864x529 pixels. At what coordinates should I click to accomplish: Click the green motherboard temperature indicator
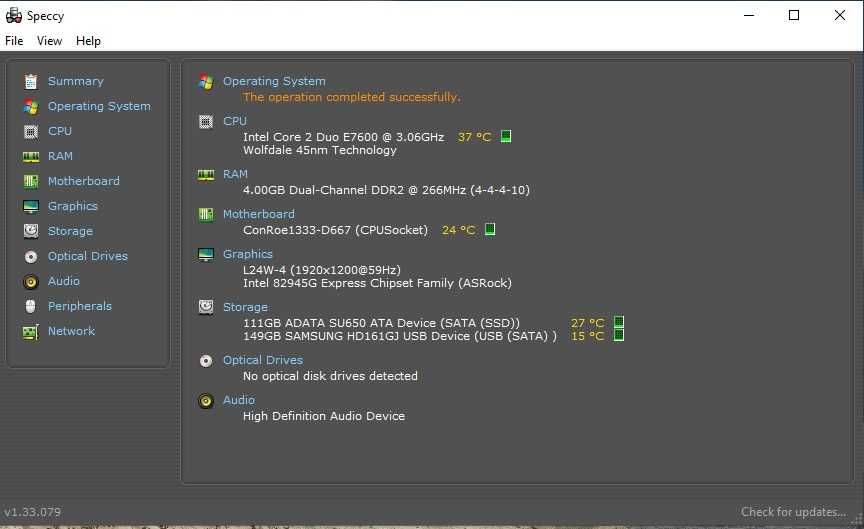coord(490,229)
